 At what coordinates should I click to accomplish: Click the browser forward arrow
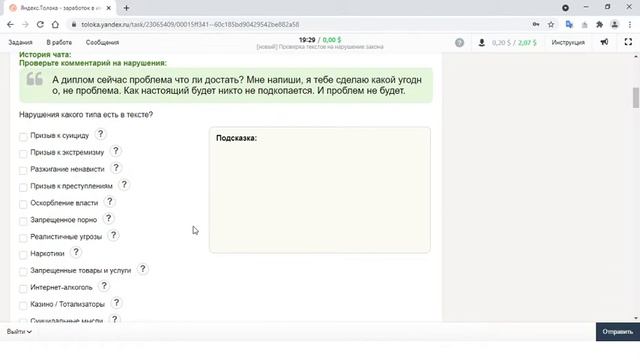pos(25,24)
